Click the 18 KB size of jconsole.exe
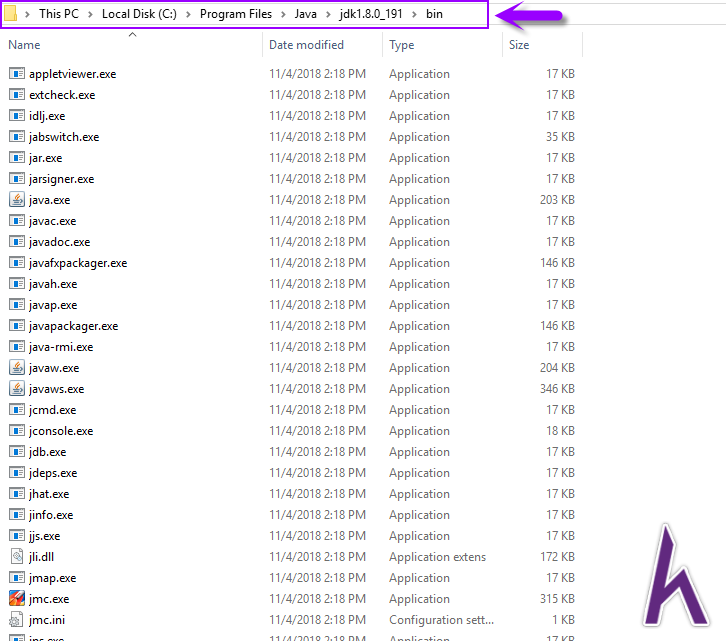Viewport: 726px width, 641px height. pos(560,430)
